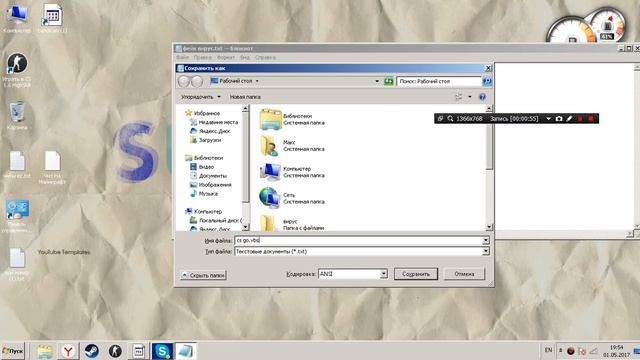640x360 pixels.
Task: Open the Counter-Strike 1.6 desktop shortcut
Action: point(17,70)
